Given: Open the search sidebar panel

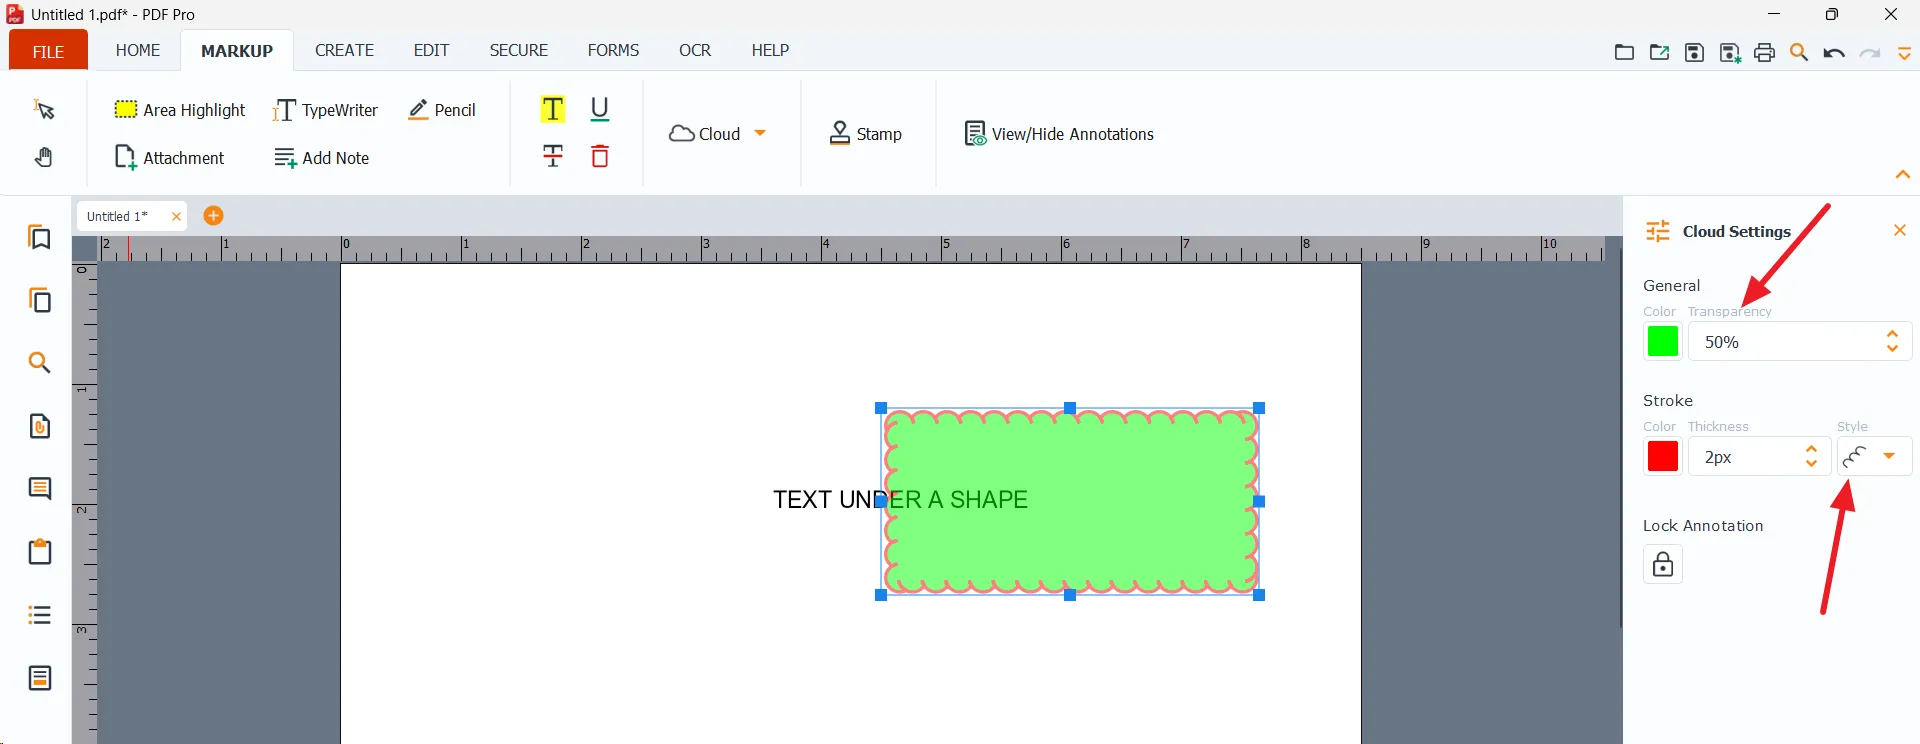Looking at the screenshot, I should coord(40,363).
